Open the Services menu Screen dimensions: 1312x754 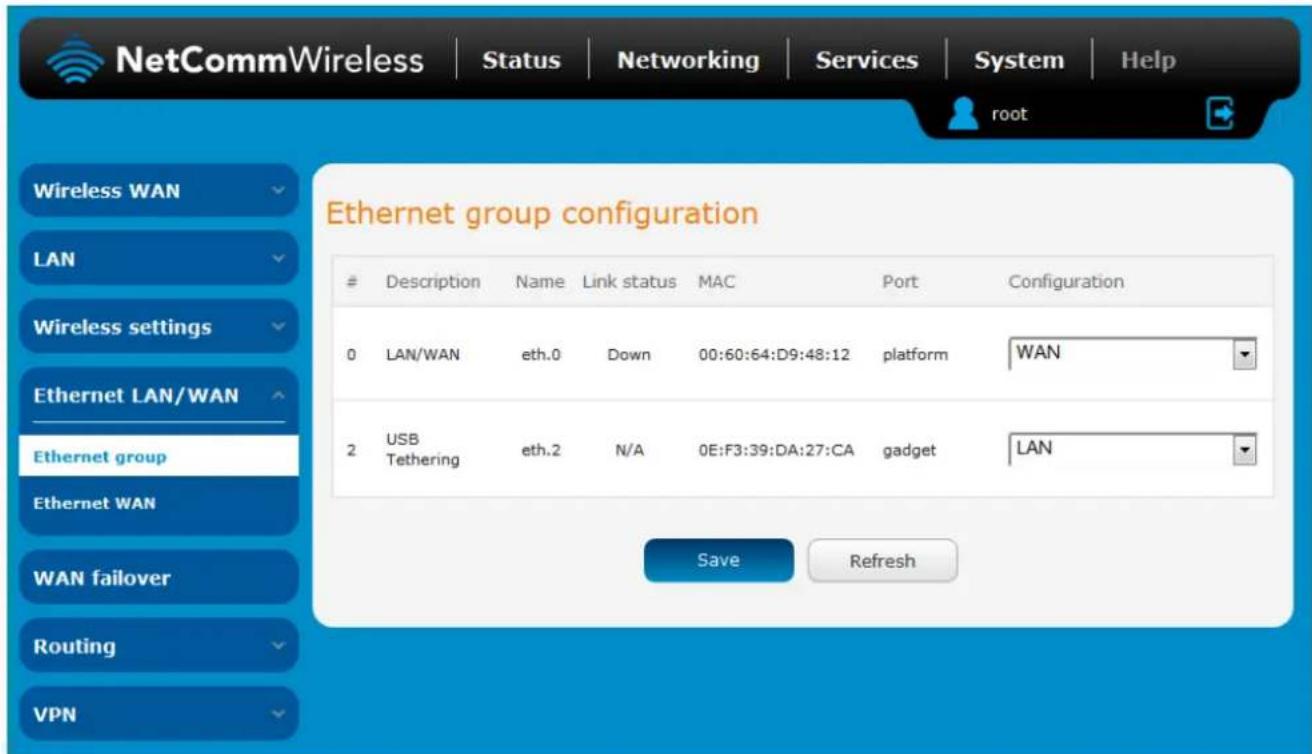point(866,60)
